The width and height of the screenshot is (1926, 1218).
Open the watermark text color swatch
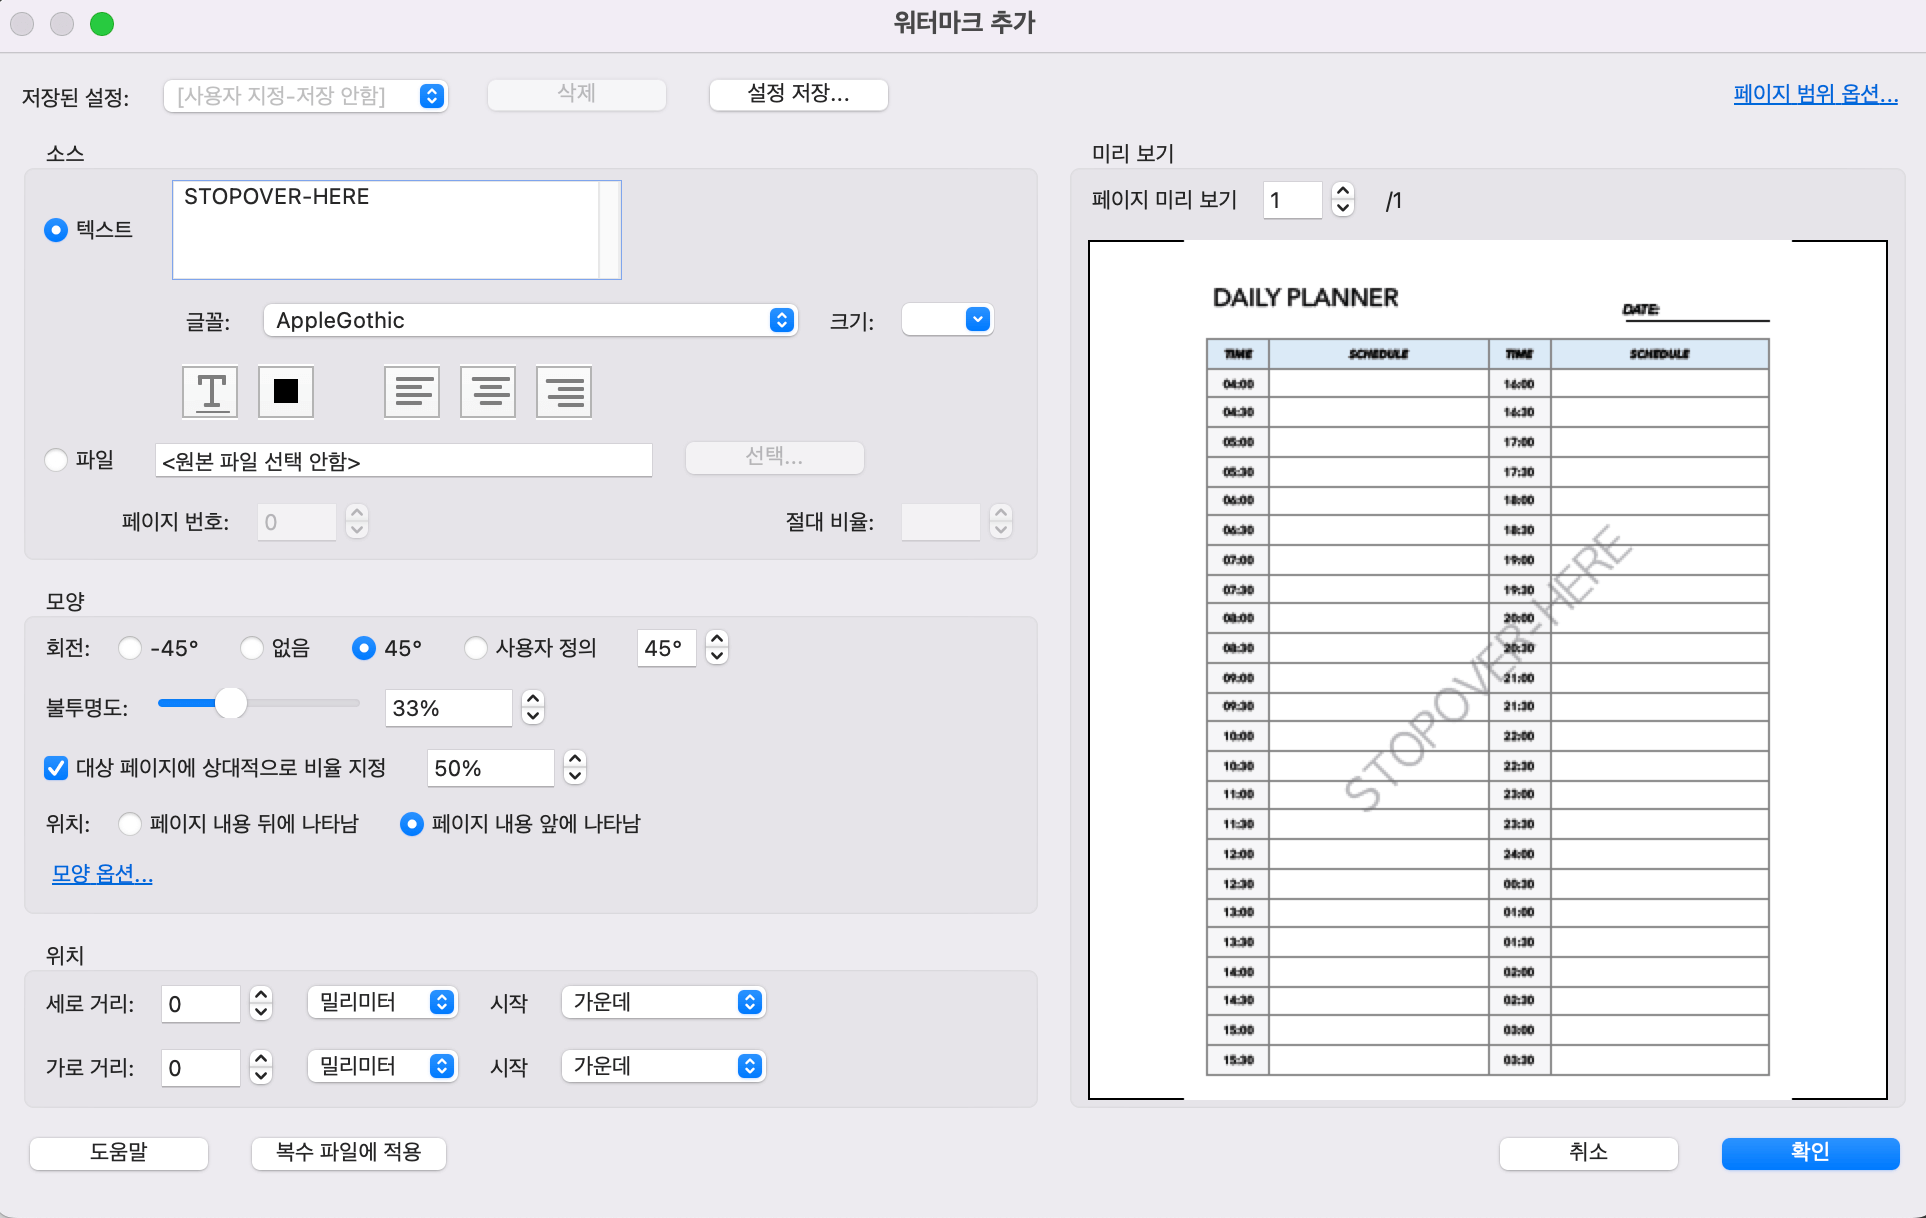[285, 391]
